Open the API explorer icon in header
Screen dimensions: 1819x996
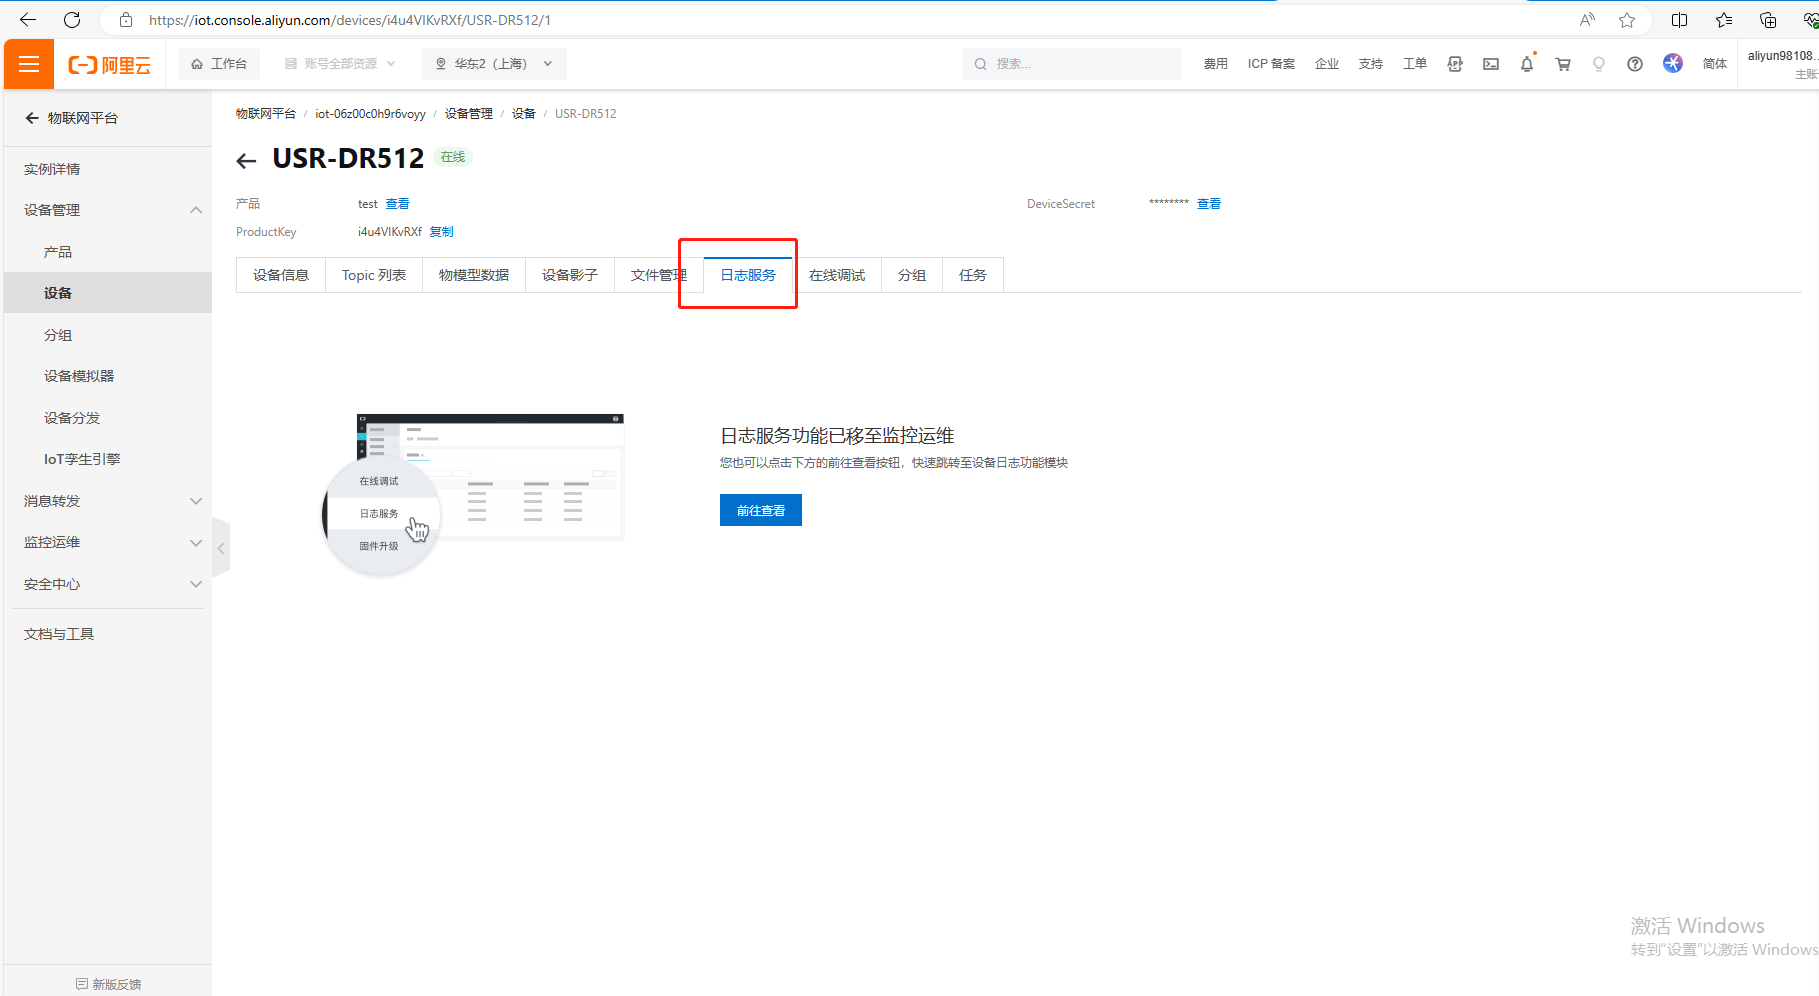pos(1454,64)
